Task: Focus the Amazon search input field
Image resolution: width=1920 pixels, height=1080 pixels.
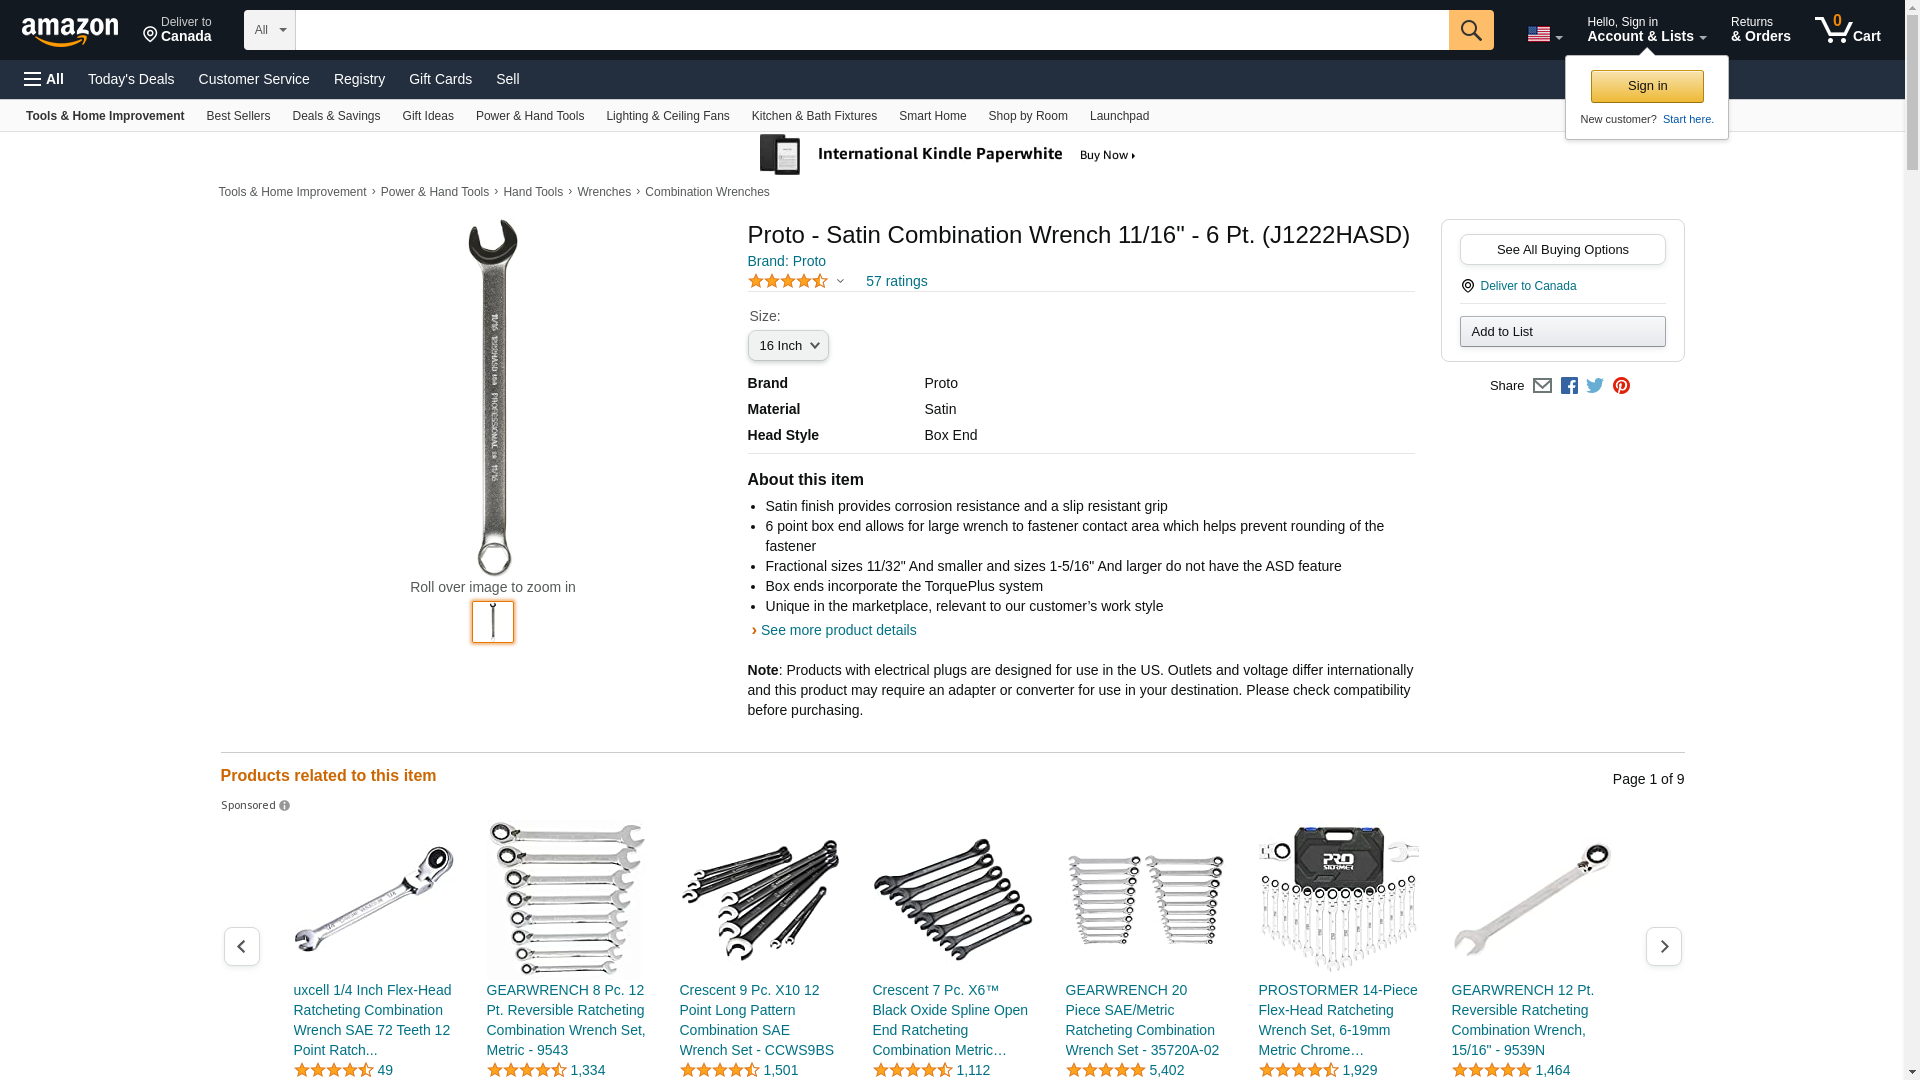Action: click(x=872, y=30)
